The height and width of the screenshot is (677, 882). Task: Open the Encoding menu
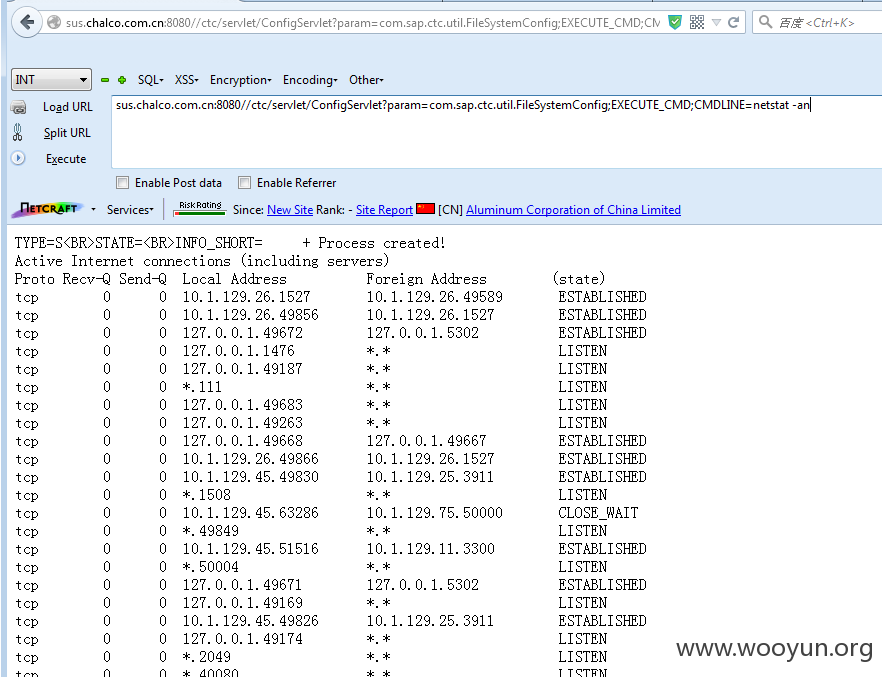click(x=310, y=80)
